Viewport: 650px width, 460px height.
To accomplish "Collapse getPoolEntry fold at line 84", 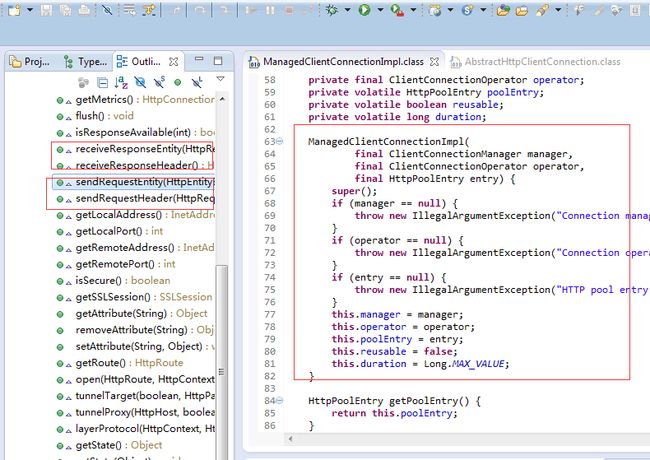I will [280, 400].
